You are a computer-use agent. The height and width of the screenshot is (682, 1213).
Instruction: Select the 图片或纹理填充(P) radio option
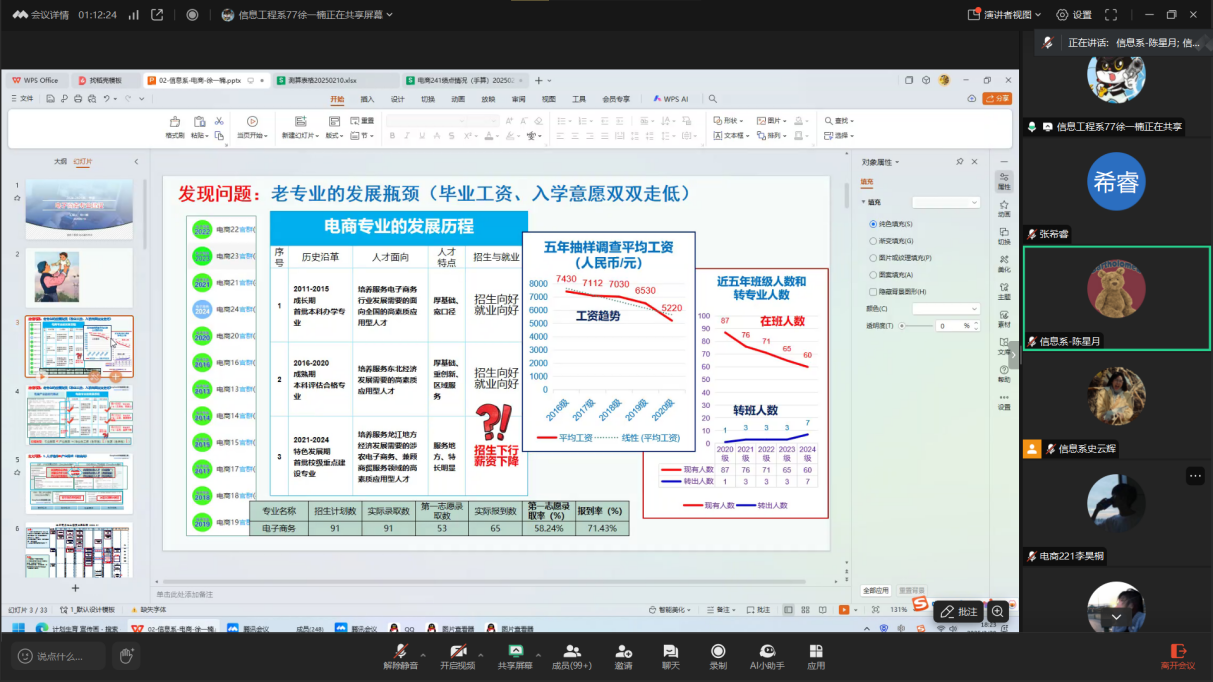point(873,258)
